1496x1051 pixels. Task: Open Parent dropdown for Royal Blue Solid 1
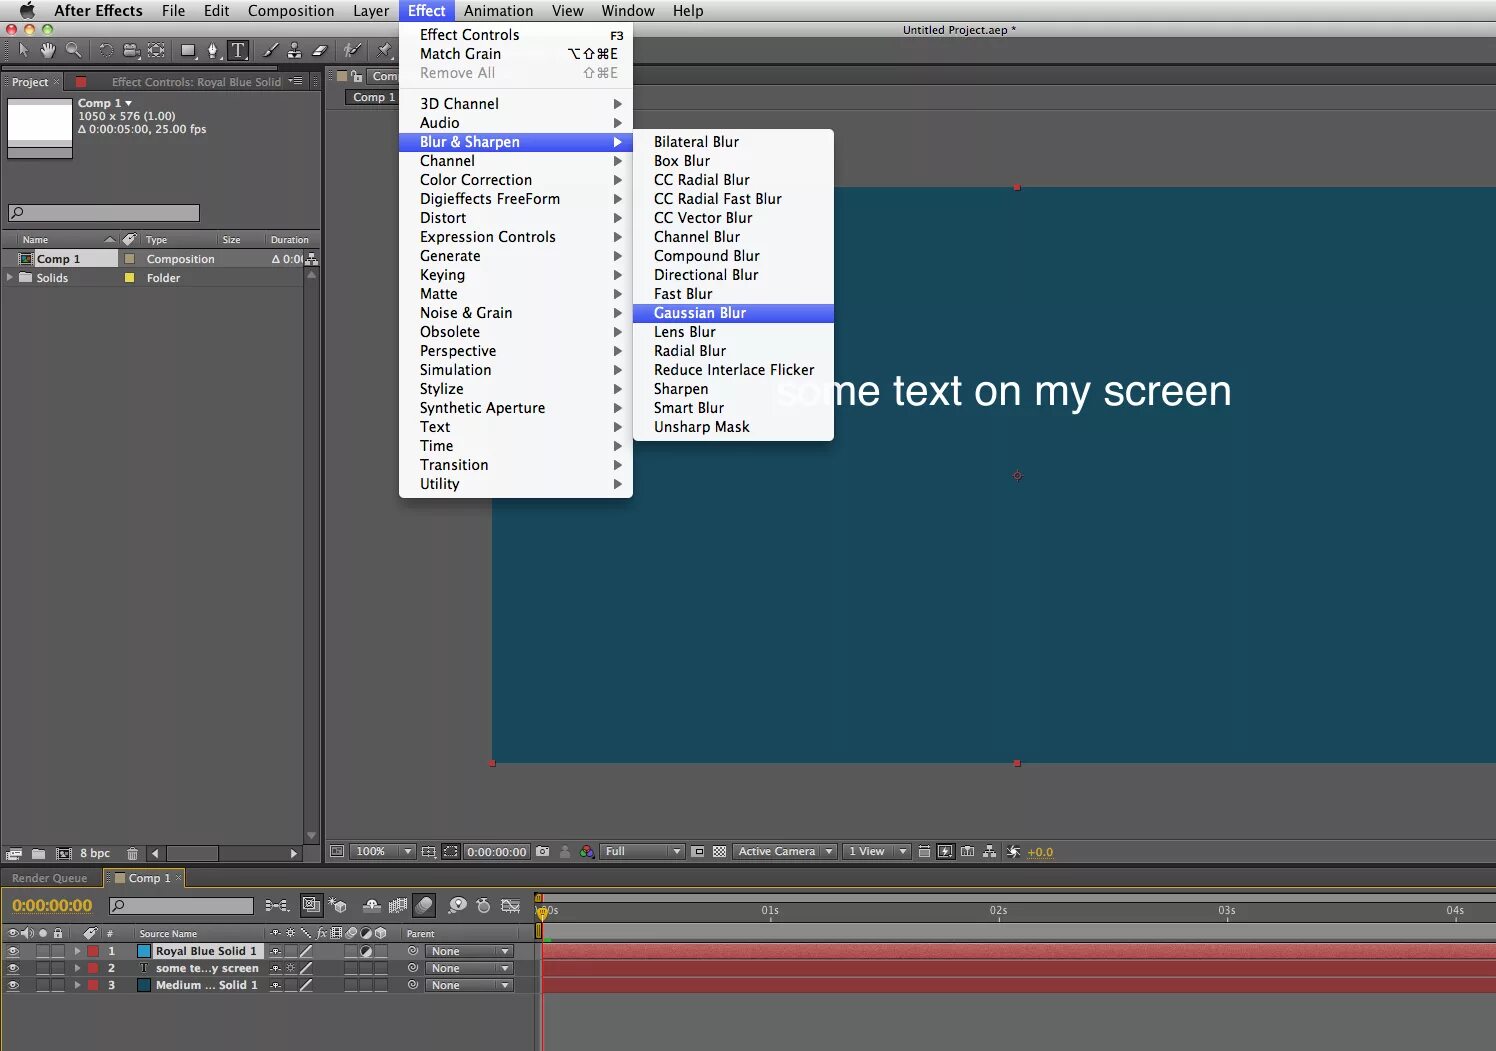(469, 951)
